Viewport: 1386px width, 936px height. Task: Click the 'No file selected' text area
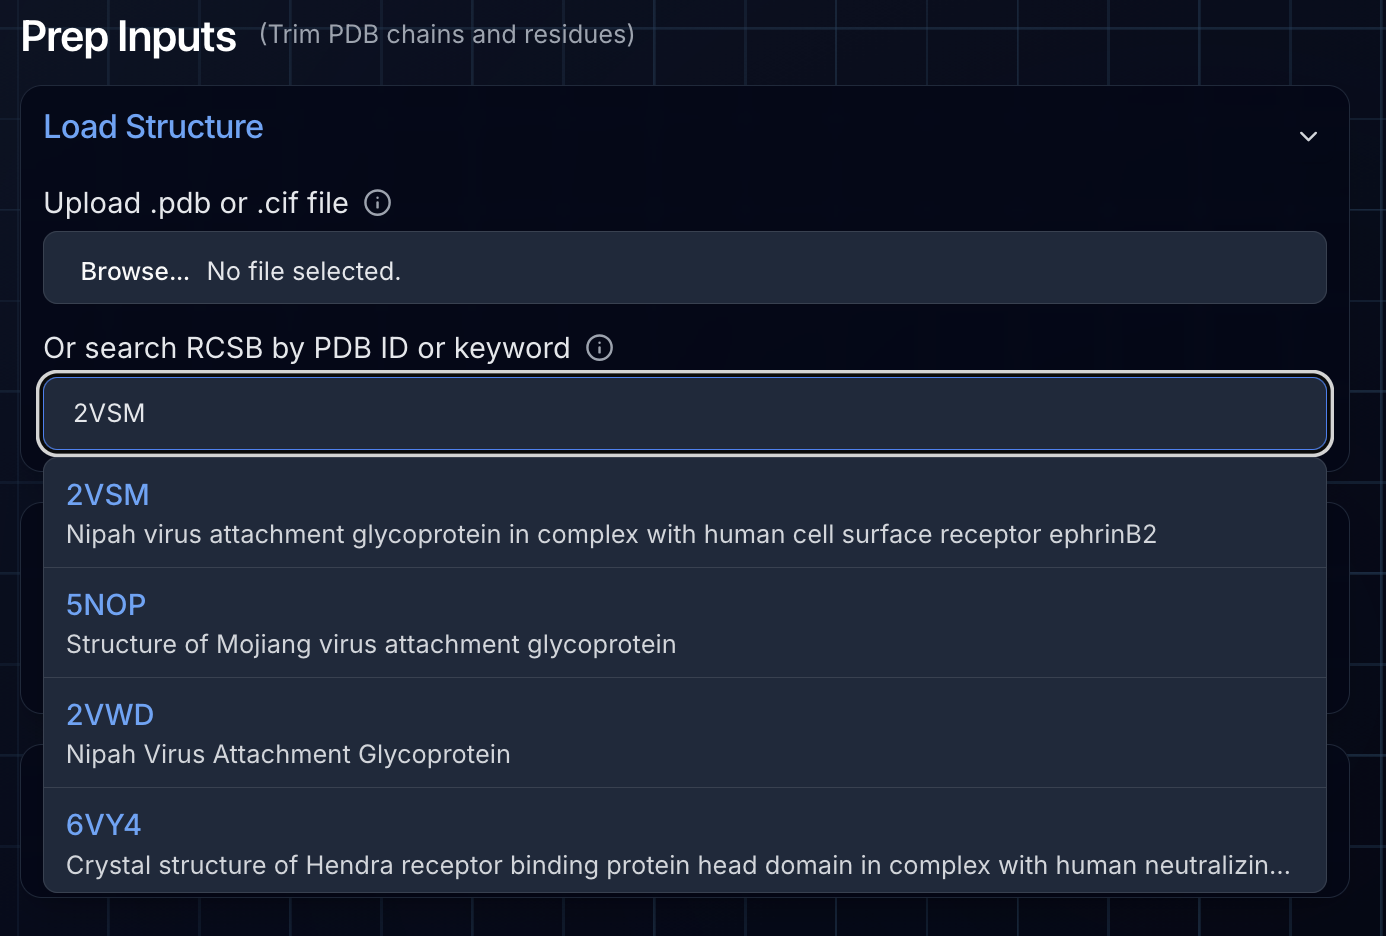pyautogui.click(x=303, y=270)
